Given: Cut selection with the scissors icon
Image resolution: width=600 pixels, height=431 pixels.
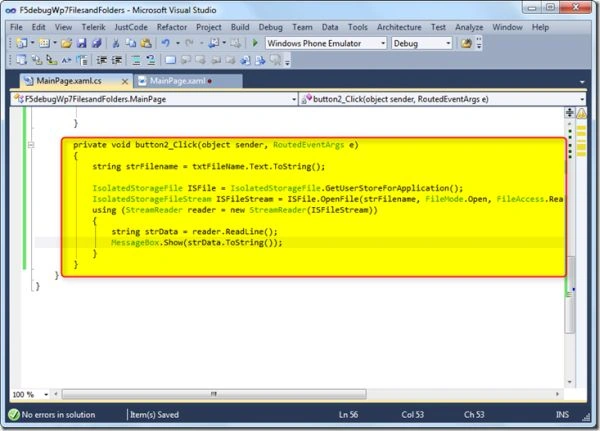Looking at the screenshot, I should click(116, 43).
